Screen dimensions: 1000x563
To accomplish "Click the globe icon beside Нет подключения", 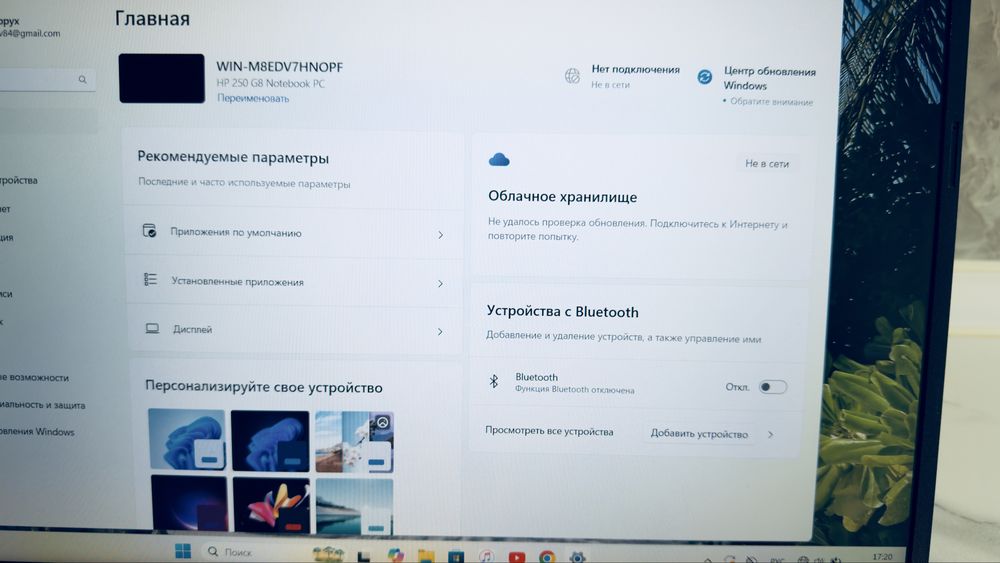I will [572, 76].
